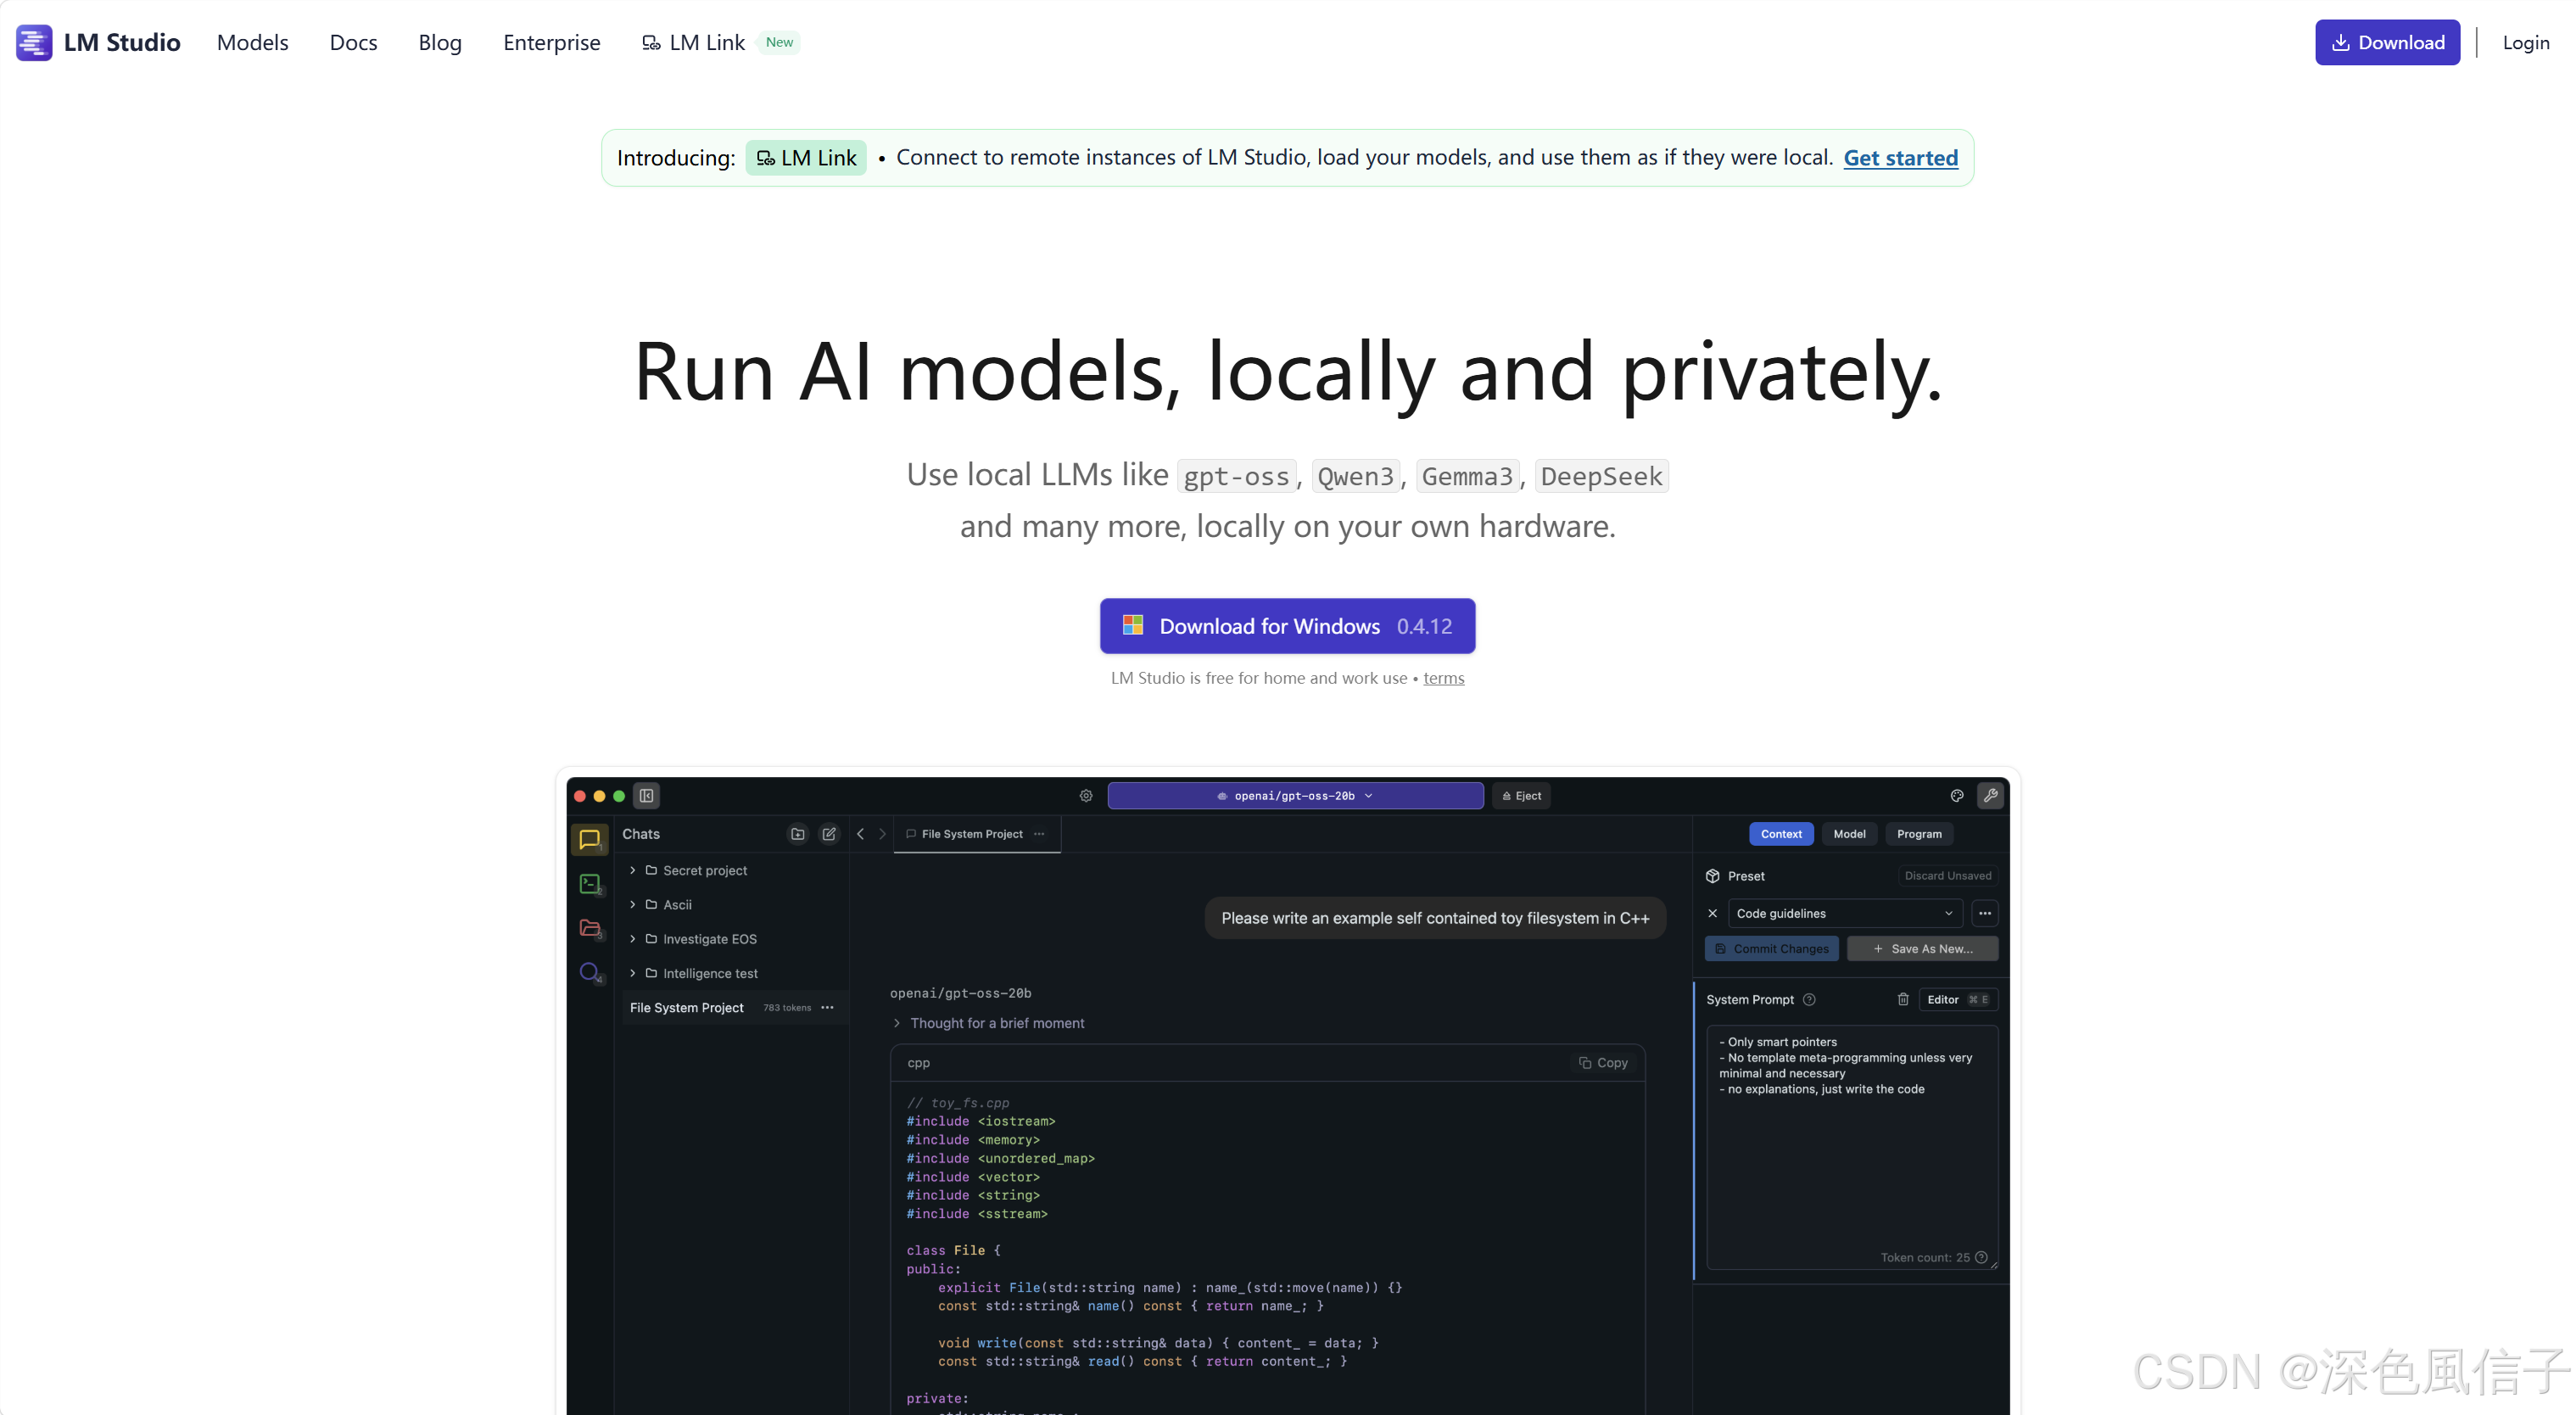Open File System Project chat more options
The image size is (2576, 1415).
pos(827,1008)
